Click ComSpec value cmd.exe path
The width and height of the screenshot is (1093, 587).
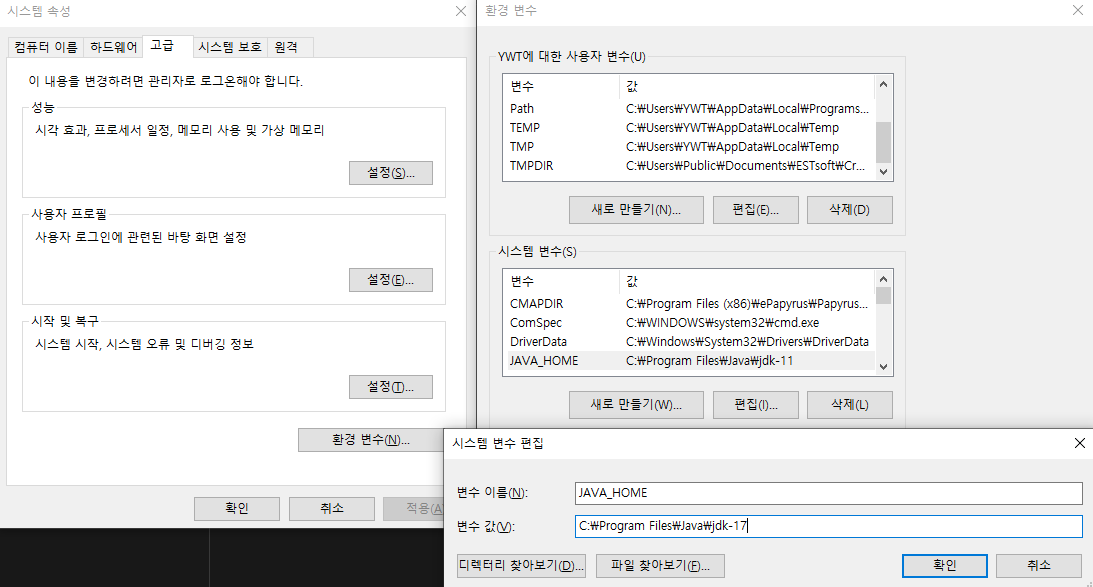click(722, 323)
